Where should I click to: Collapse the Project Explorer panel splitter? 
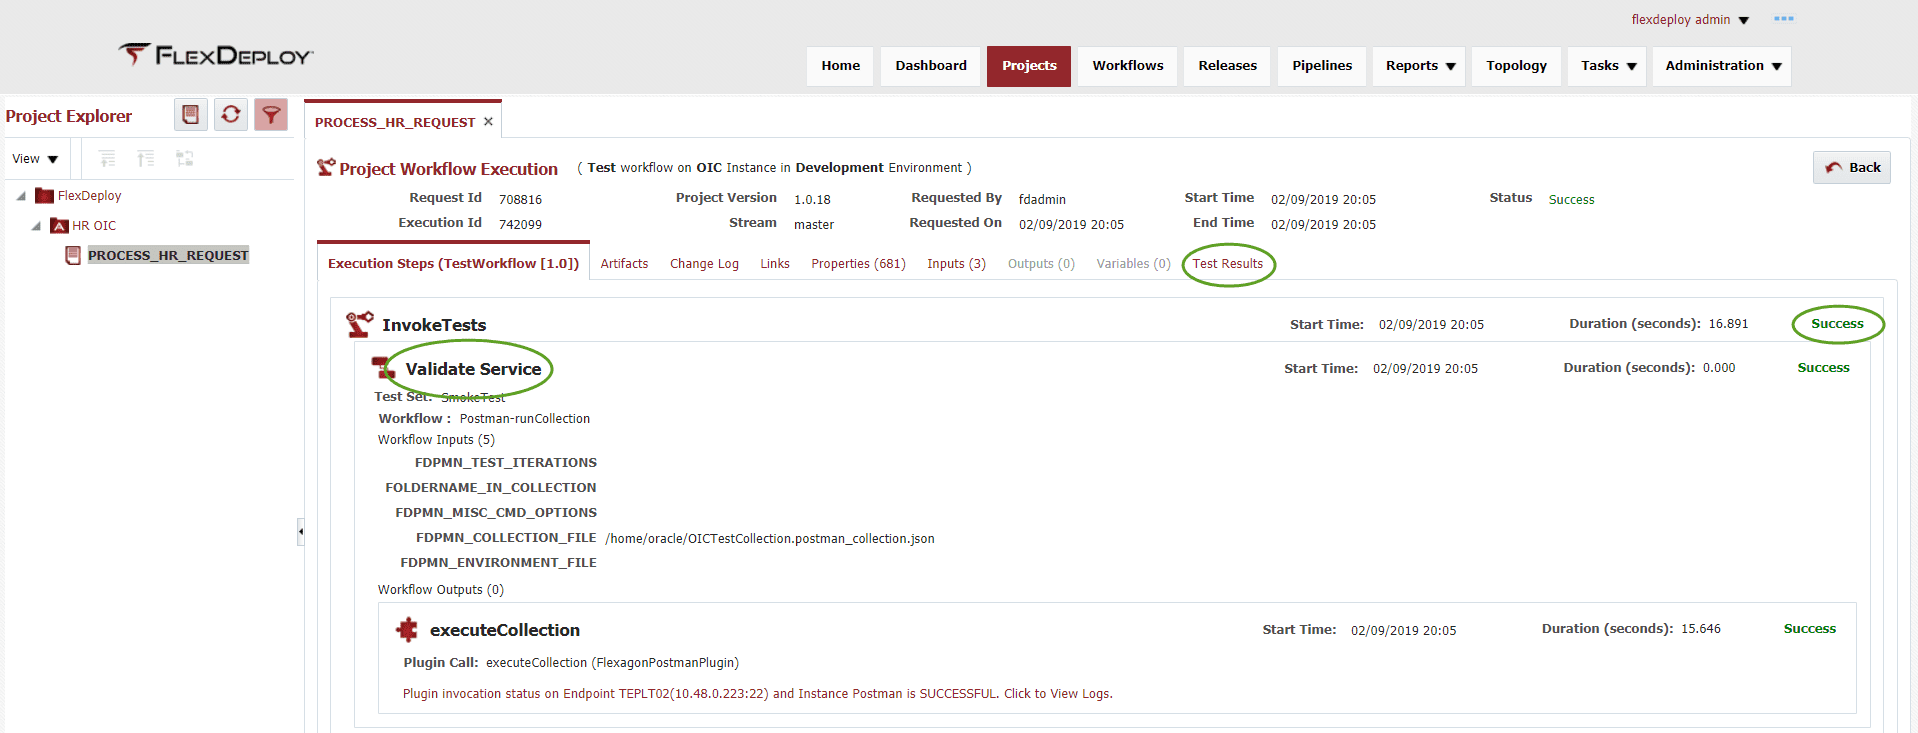pyautogui.click(x=300, y=531)
